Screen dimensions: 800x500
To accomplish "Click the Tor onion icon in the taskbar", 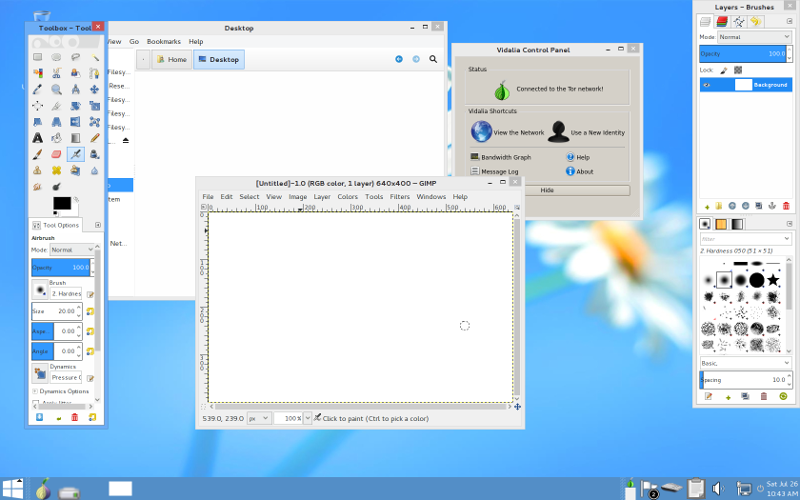I will [x=41, y=489].
